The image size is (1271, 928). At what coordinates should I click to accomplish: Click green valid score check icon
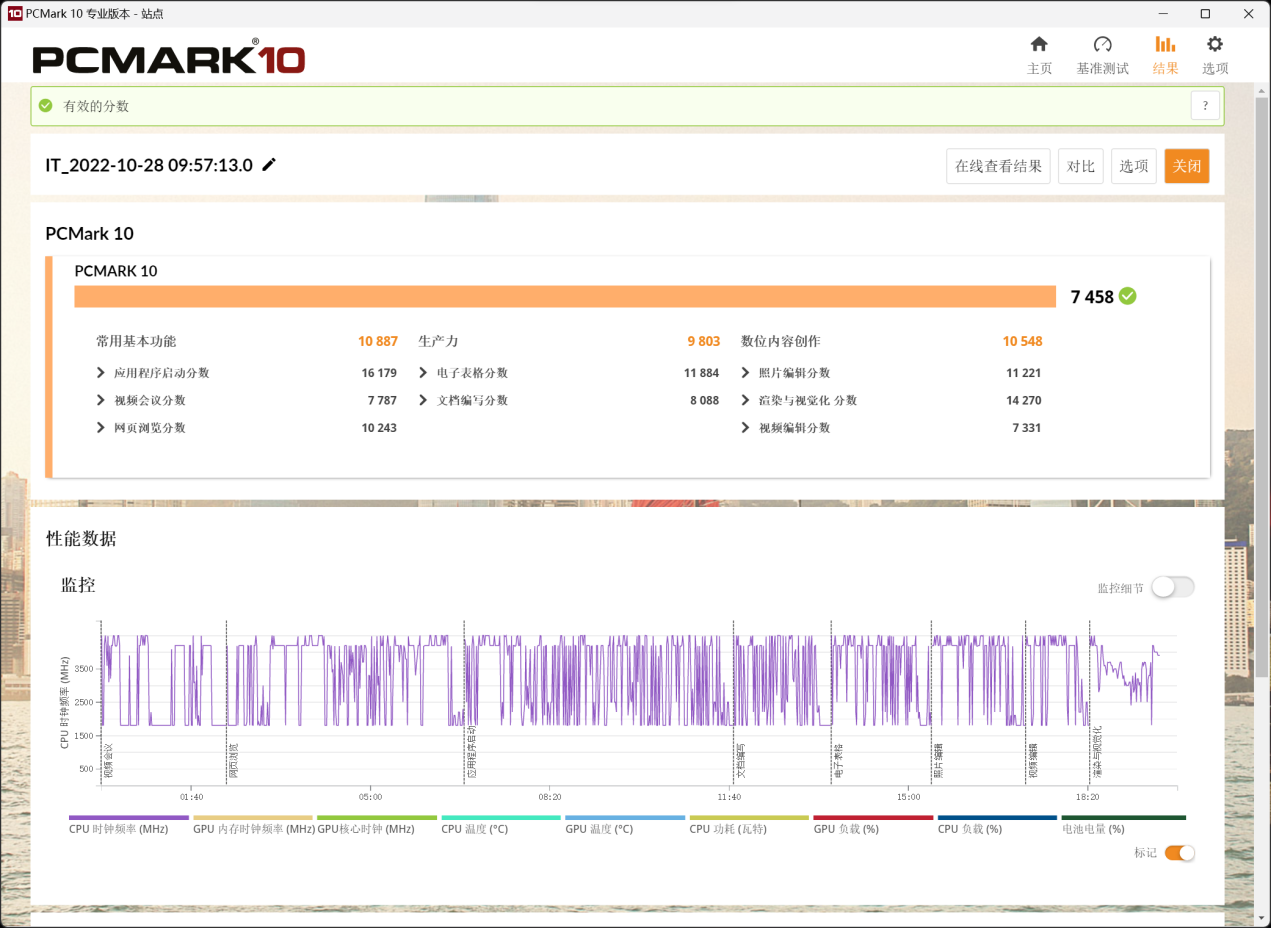[x=45, y=106]
